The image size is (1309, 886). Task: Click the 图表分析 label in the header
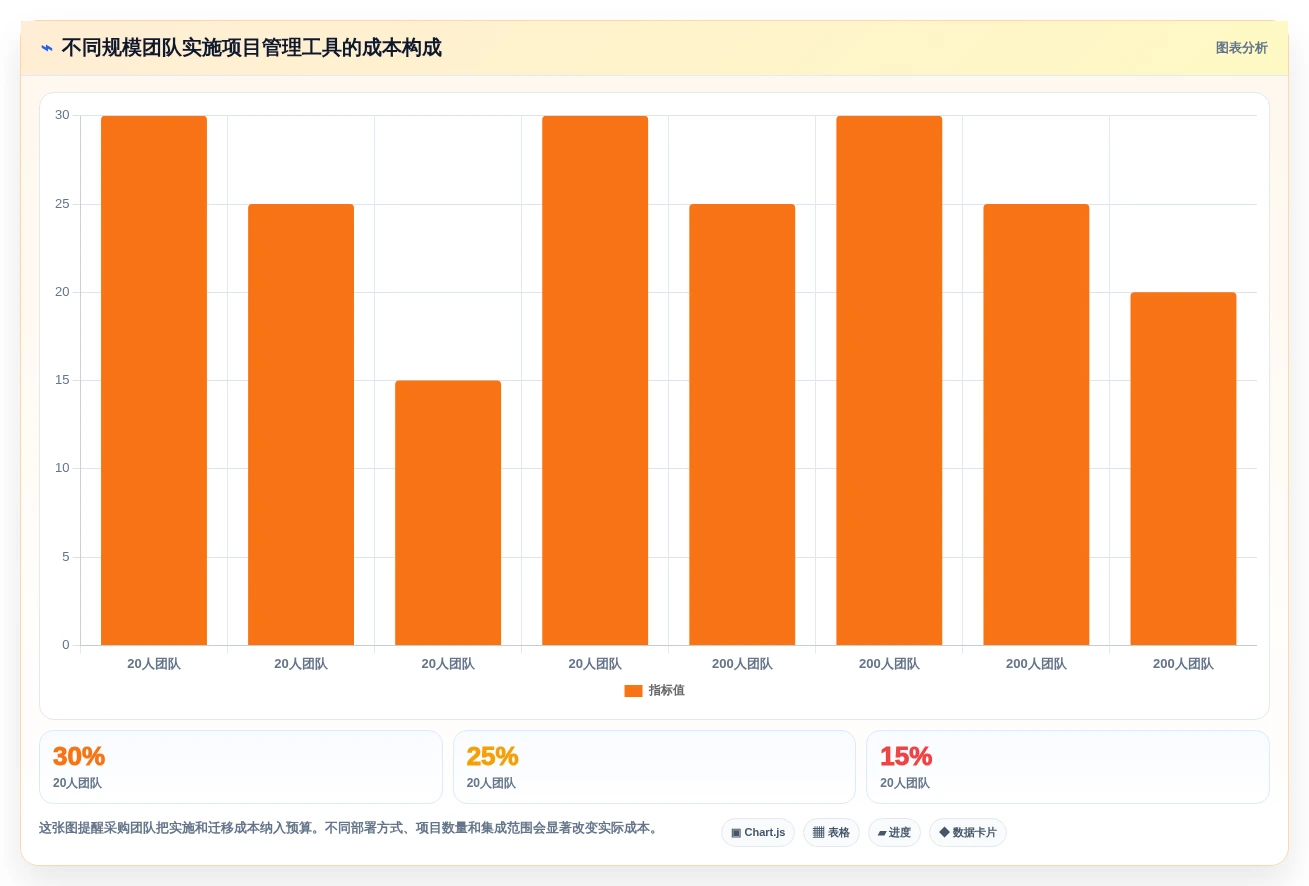coord(1241,48)
